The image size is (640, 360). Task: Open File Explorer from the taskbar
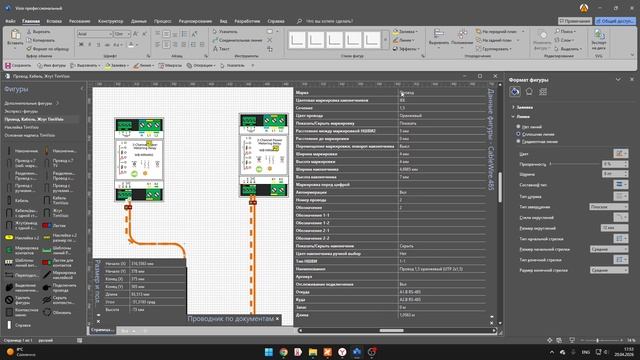coord(313,352)
